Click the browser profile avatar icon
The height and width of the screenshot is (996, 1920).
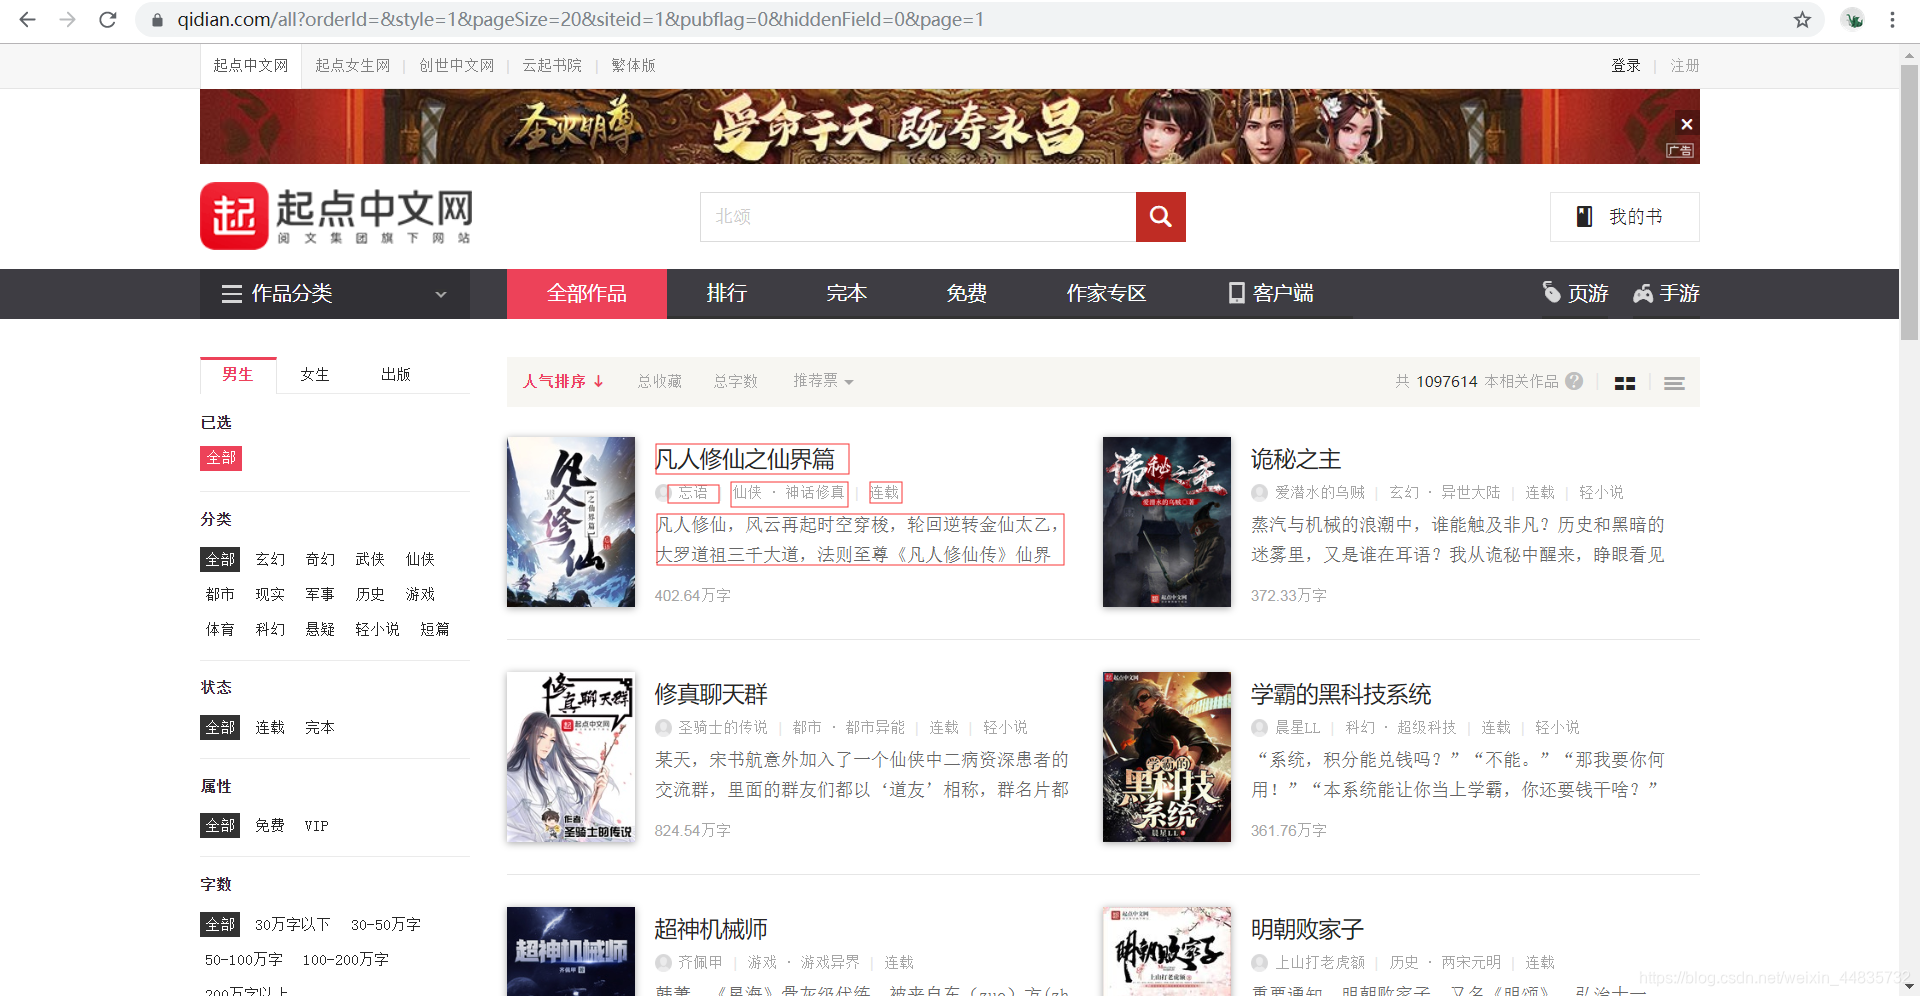tap(1853, 19)
